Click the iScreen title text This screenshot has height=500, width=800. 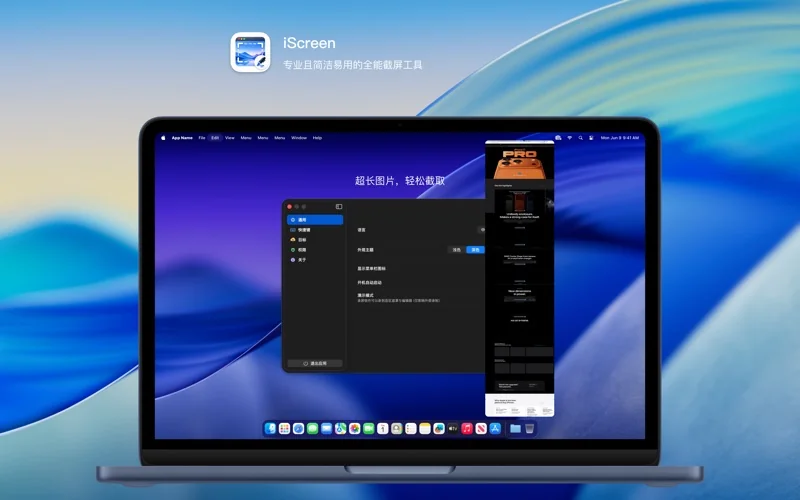[309, 43]
